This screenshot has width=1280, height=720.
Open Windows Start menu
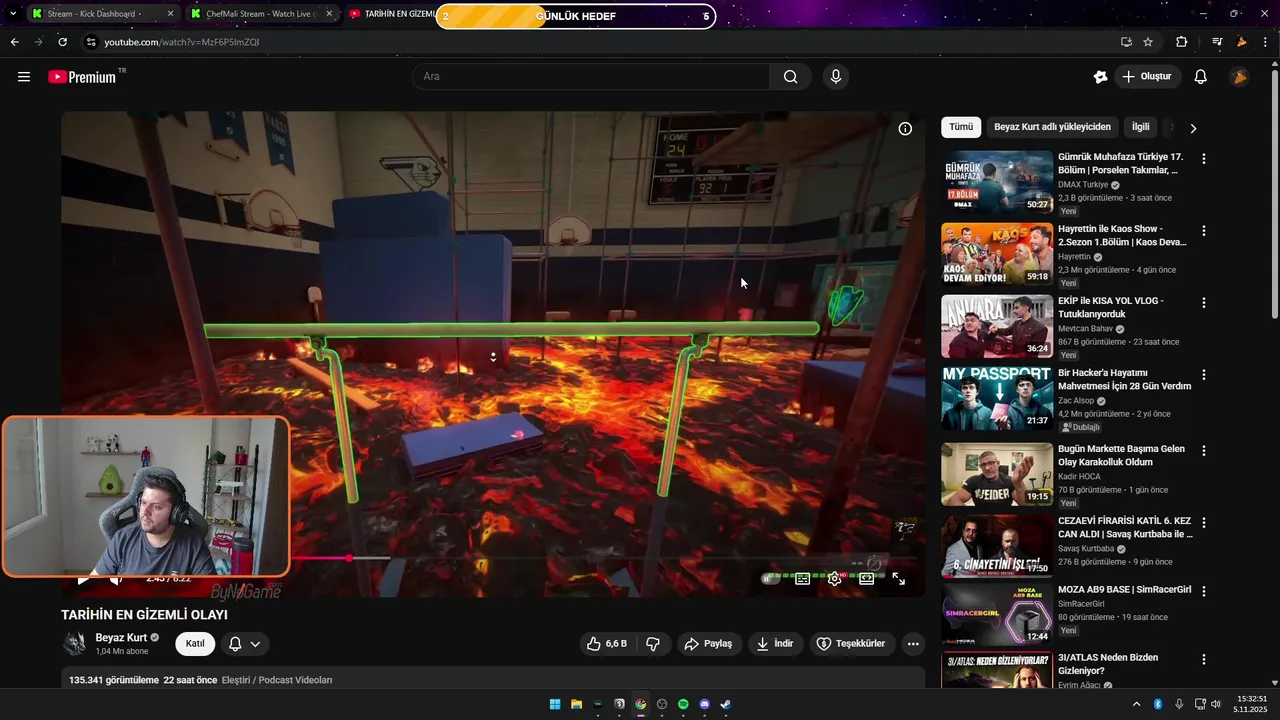555,704
